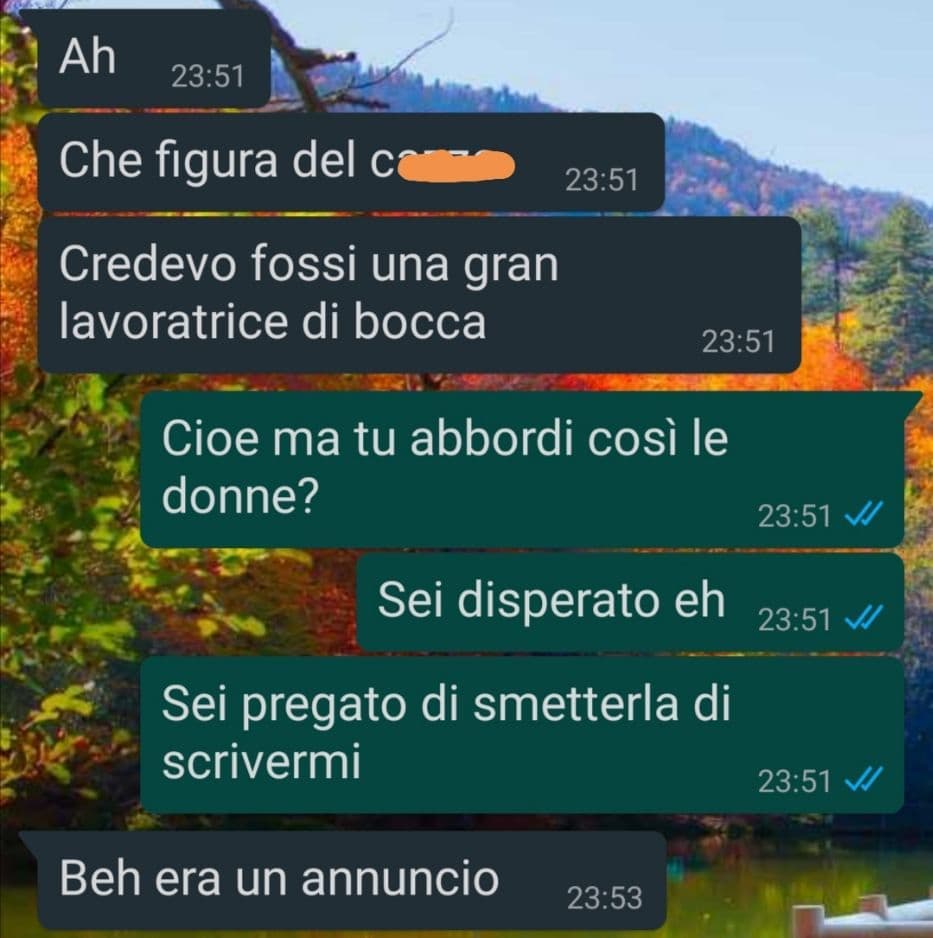This screenshot has width=933, height=938.
Task: Select the 'Credevo fossi una gran' message
Action: [x=419, y=294]
